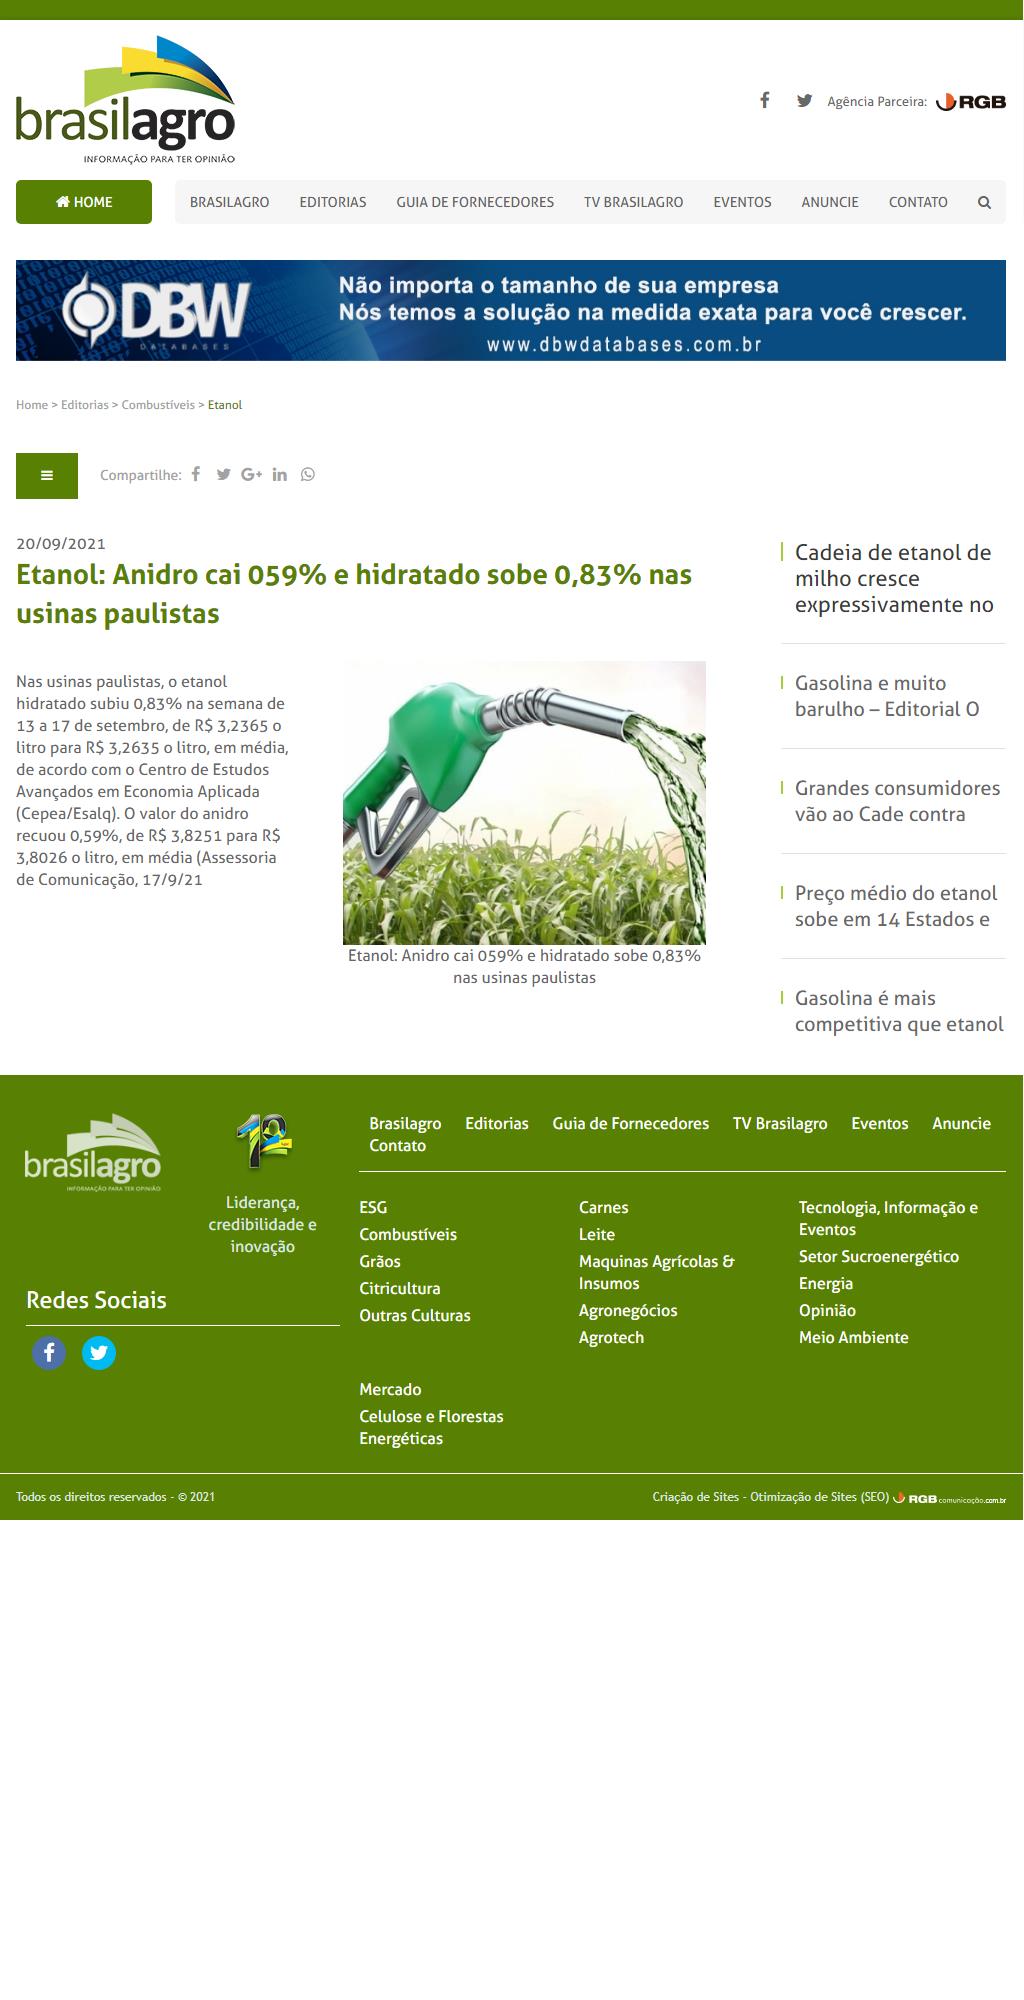This screenshot has height=2000, width=1024.
Task: Click the Facebook icon in the header
Action: pos(764,100)
